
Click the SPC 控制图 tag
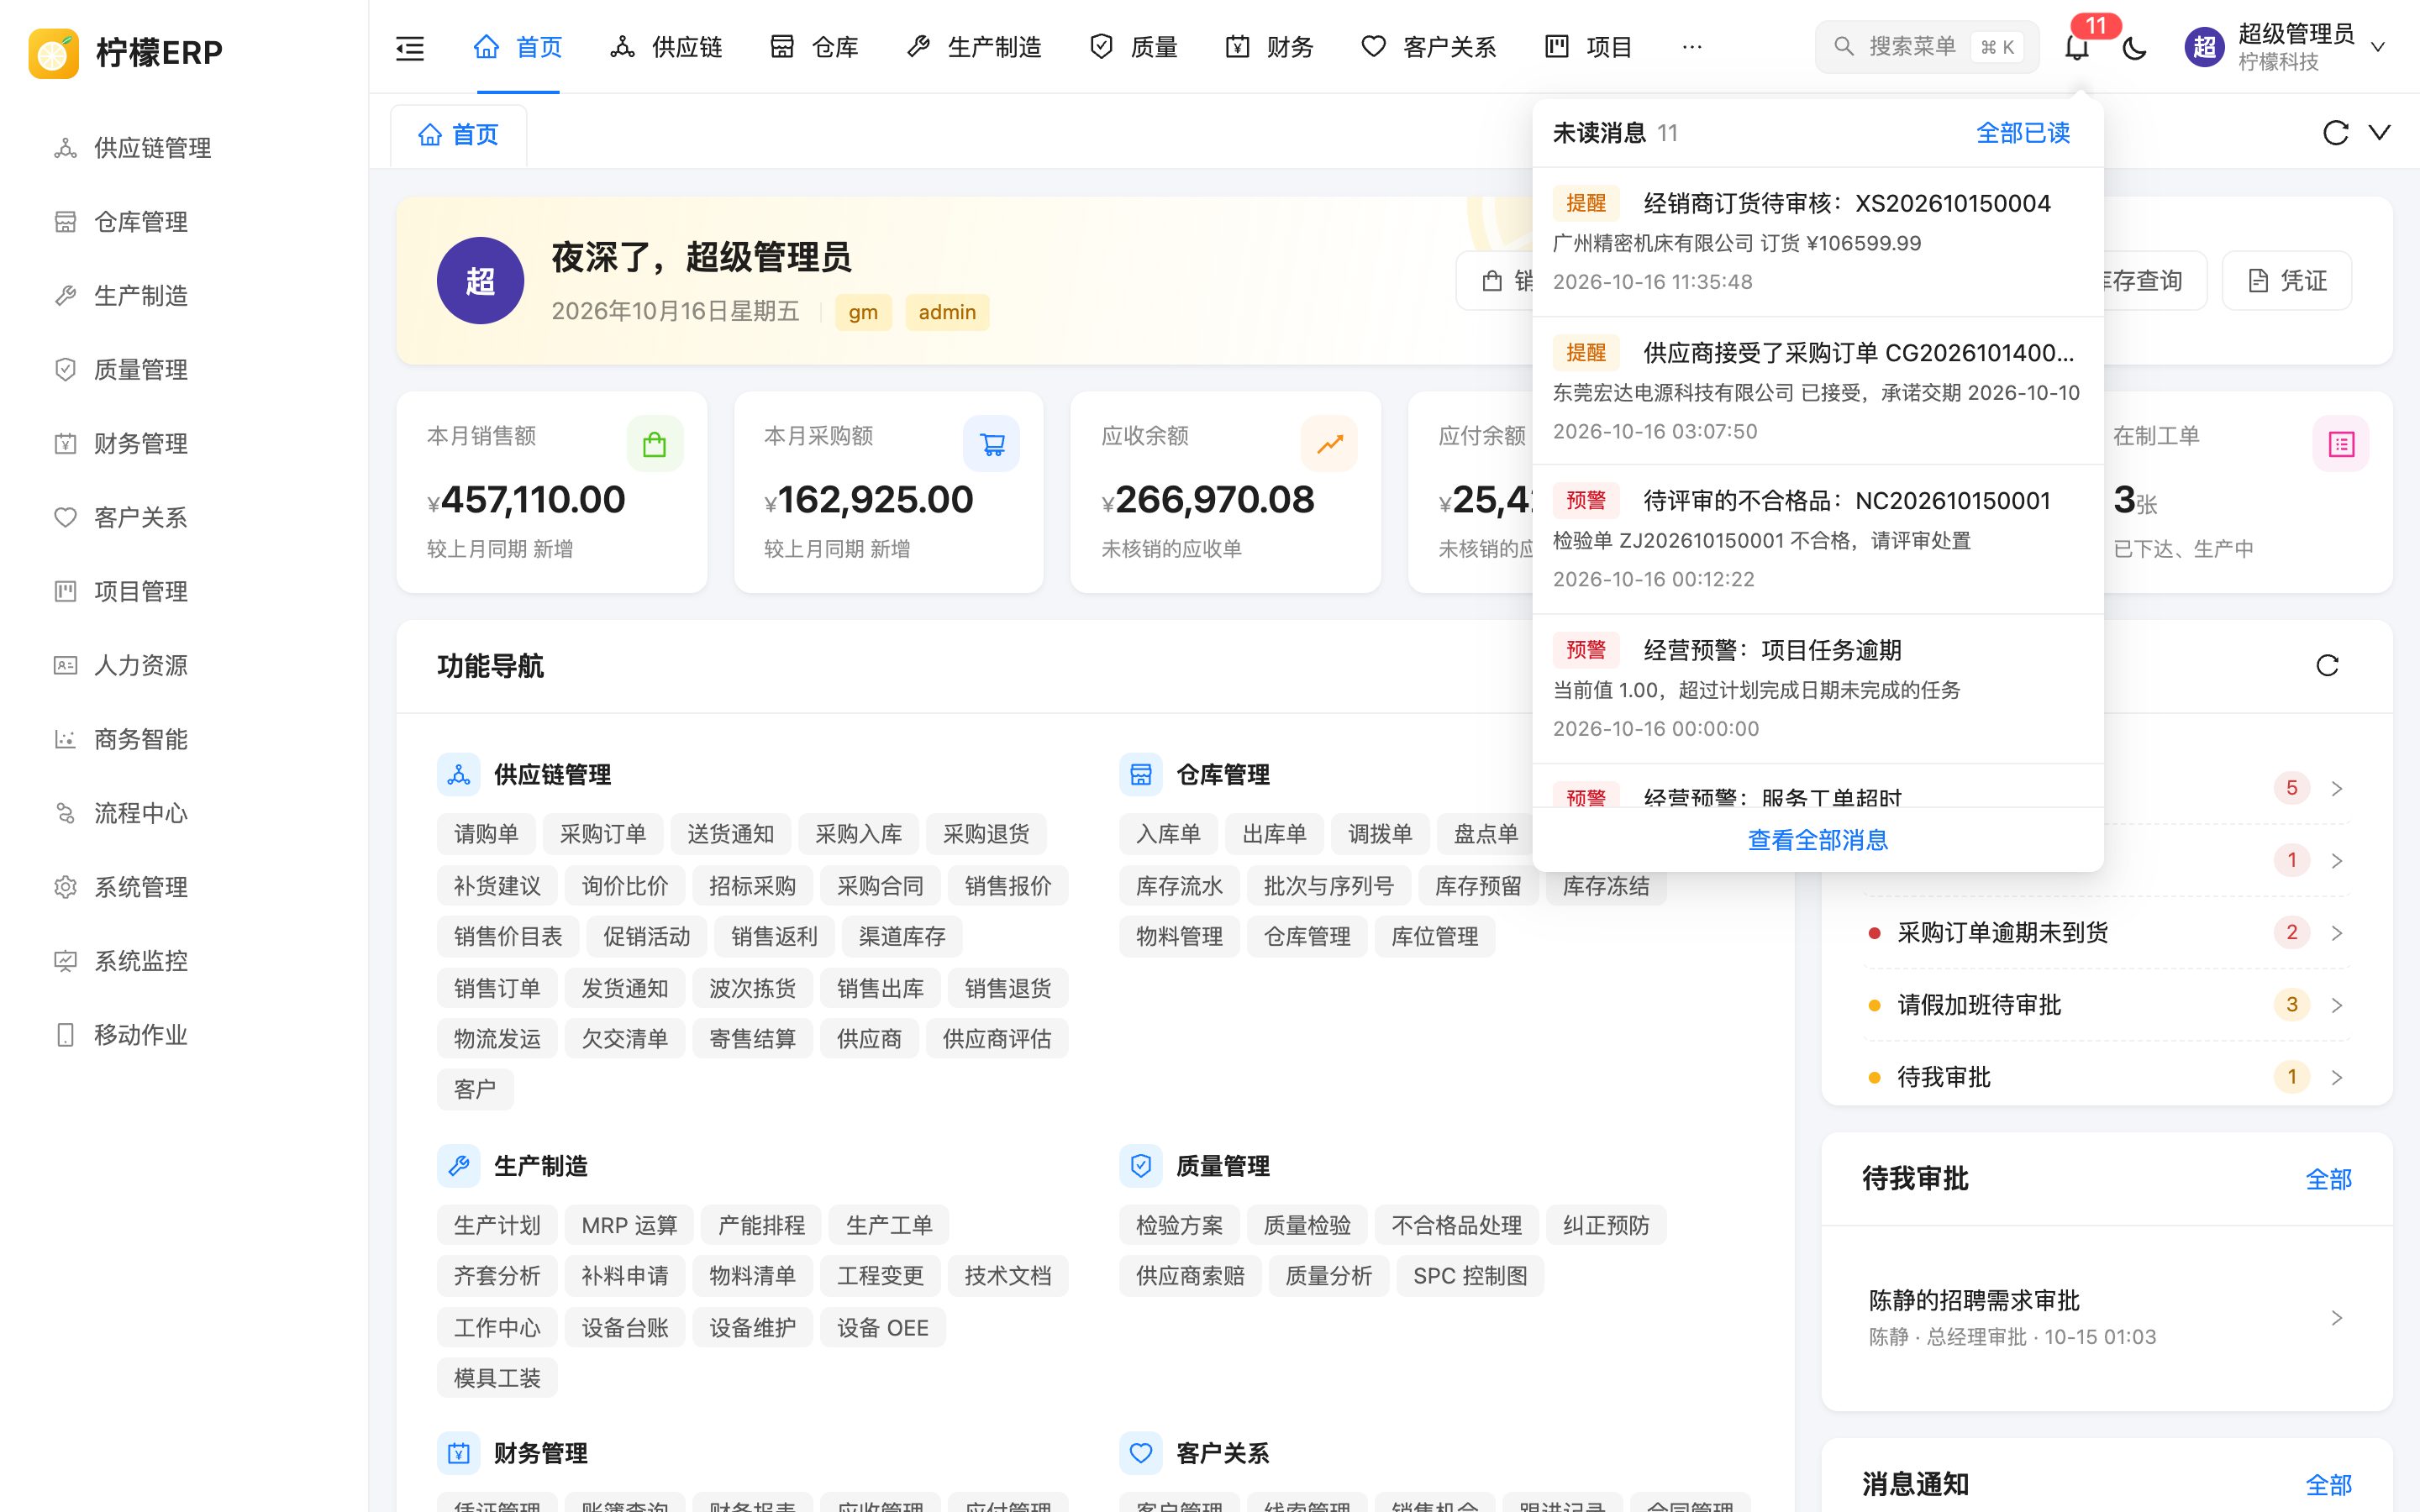[x=1470, y=1276]
